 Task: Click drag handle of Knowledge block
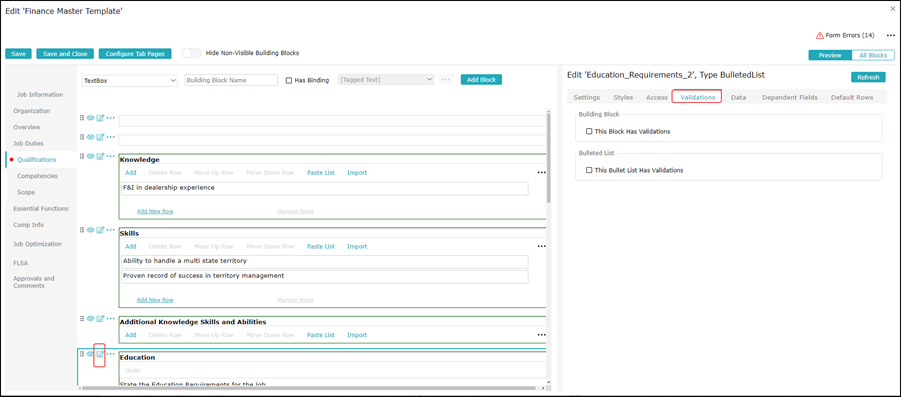(x=82, y=156)
